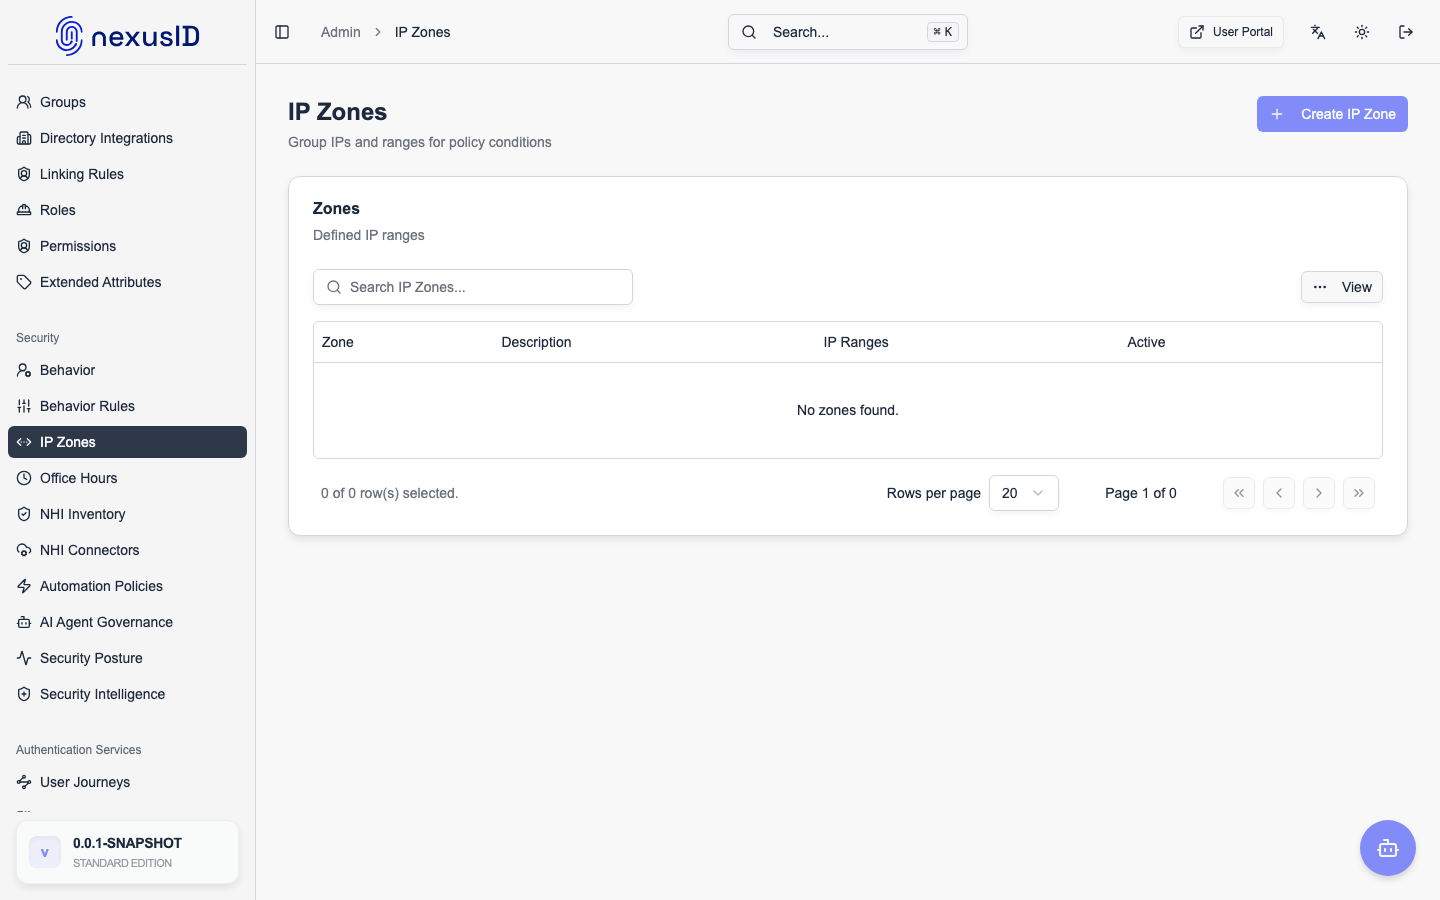The image size is (1440, 900).
Task: Open the User Portal link
Action: tap(1231, 32)
